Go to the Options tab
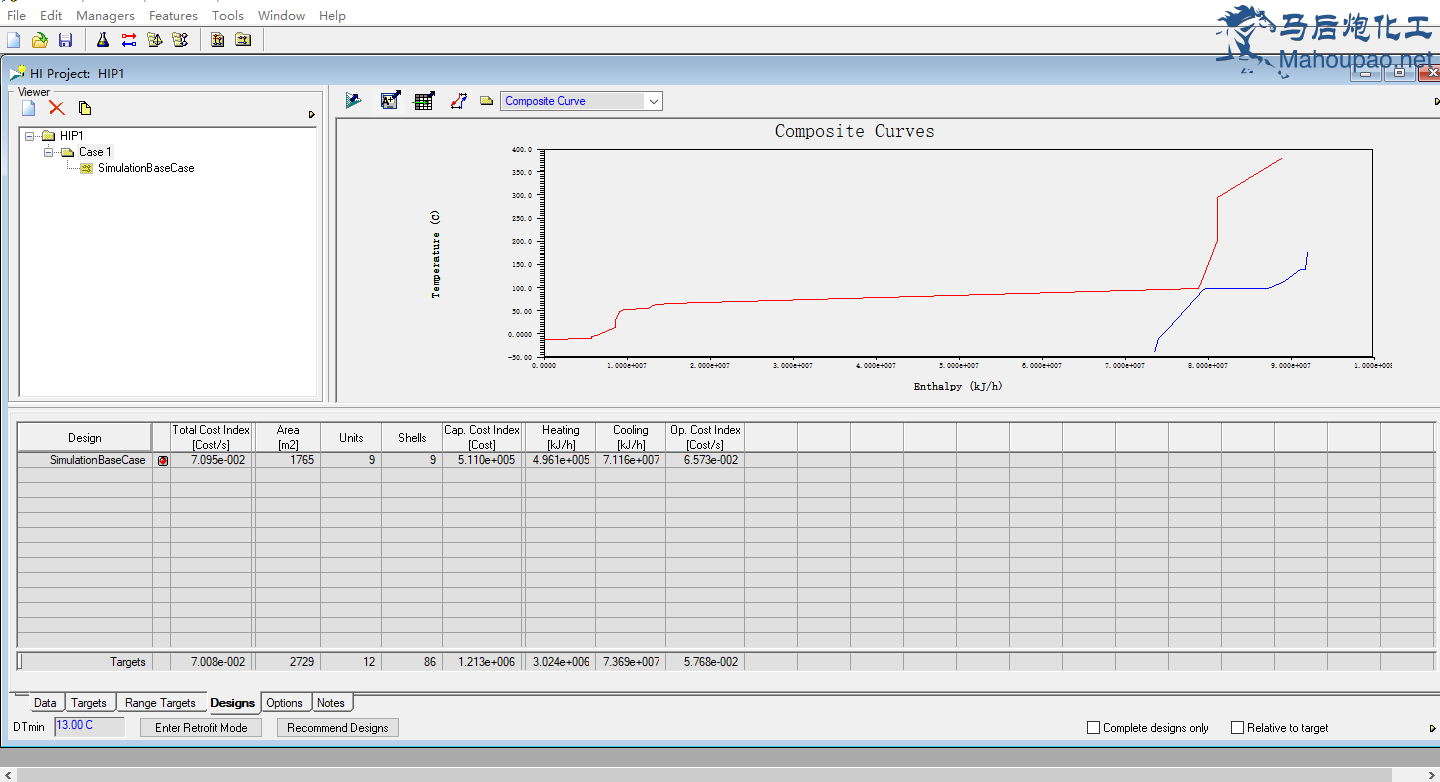 [285, 703]
